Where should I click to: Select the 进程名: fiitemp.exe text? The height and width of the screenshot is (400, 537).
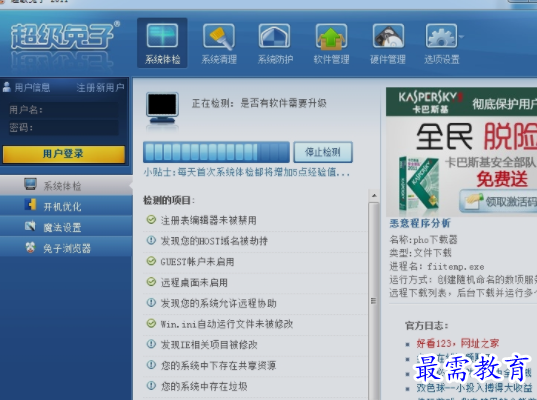437,267
